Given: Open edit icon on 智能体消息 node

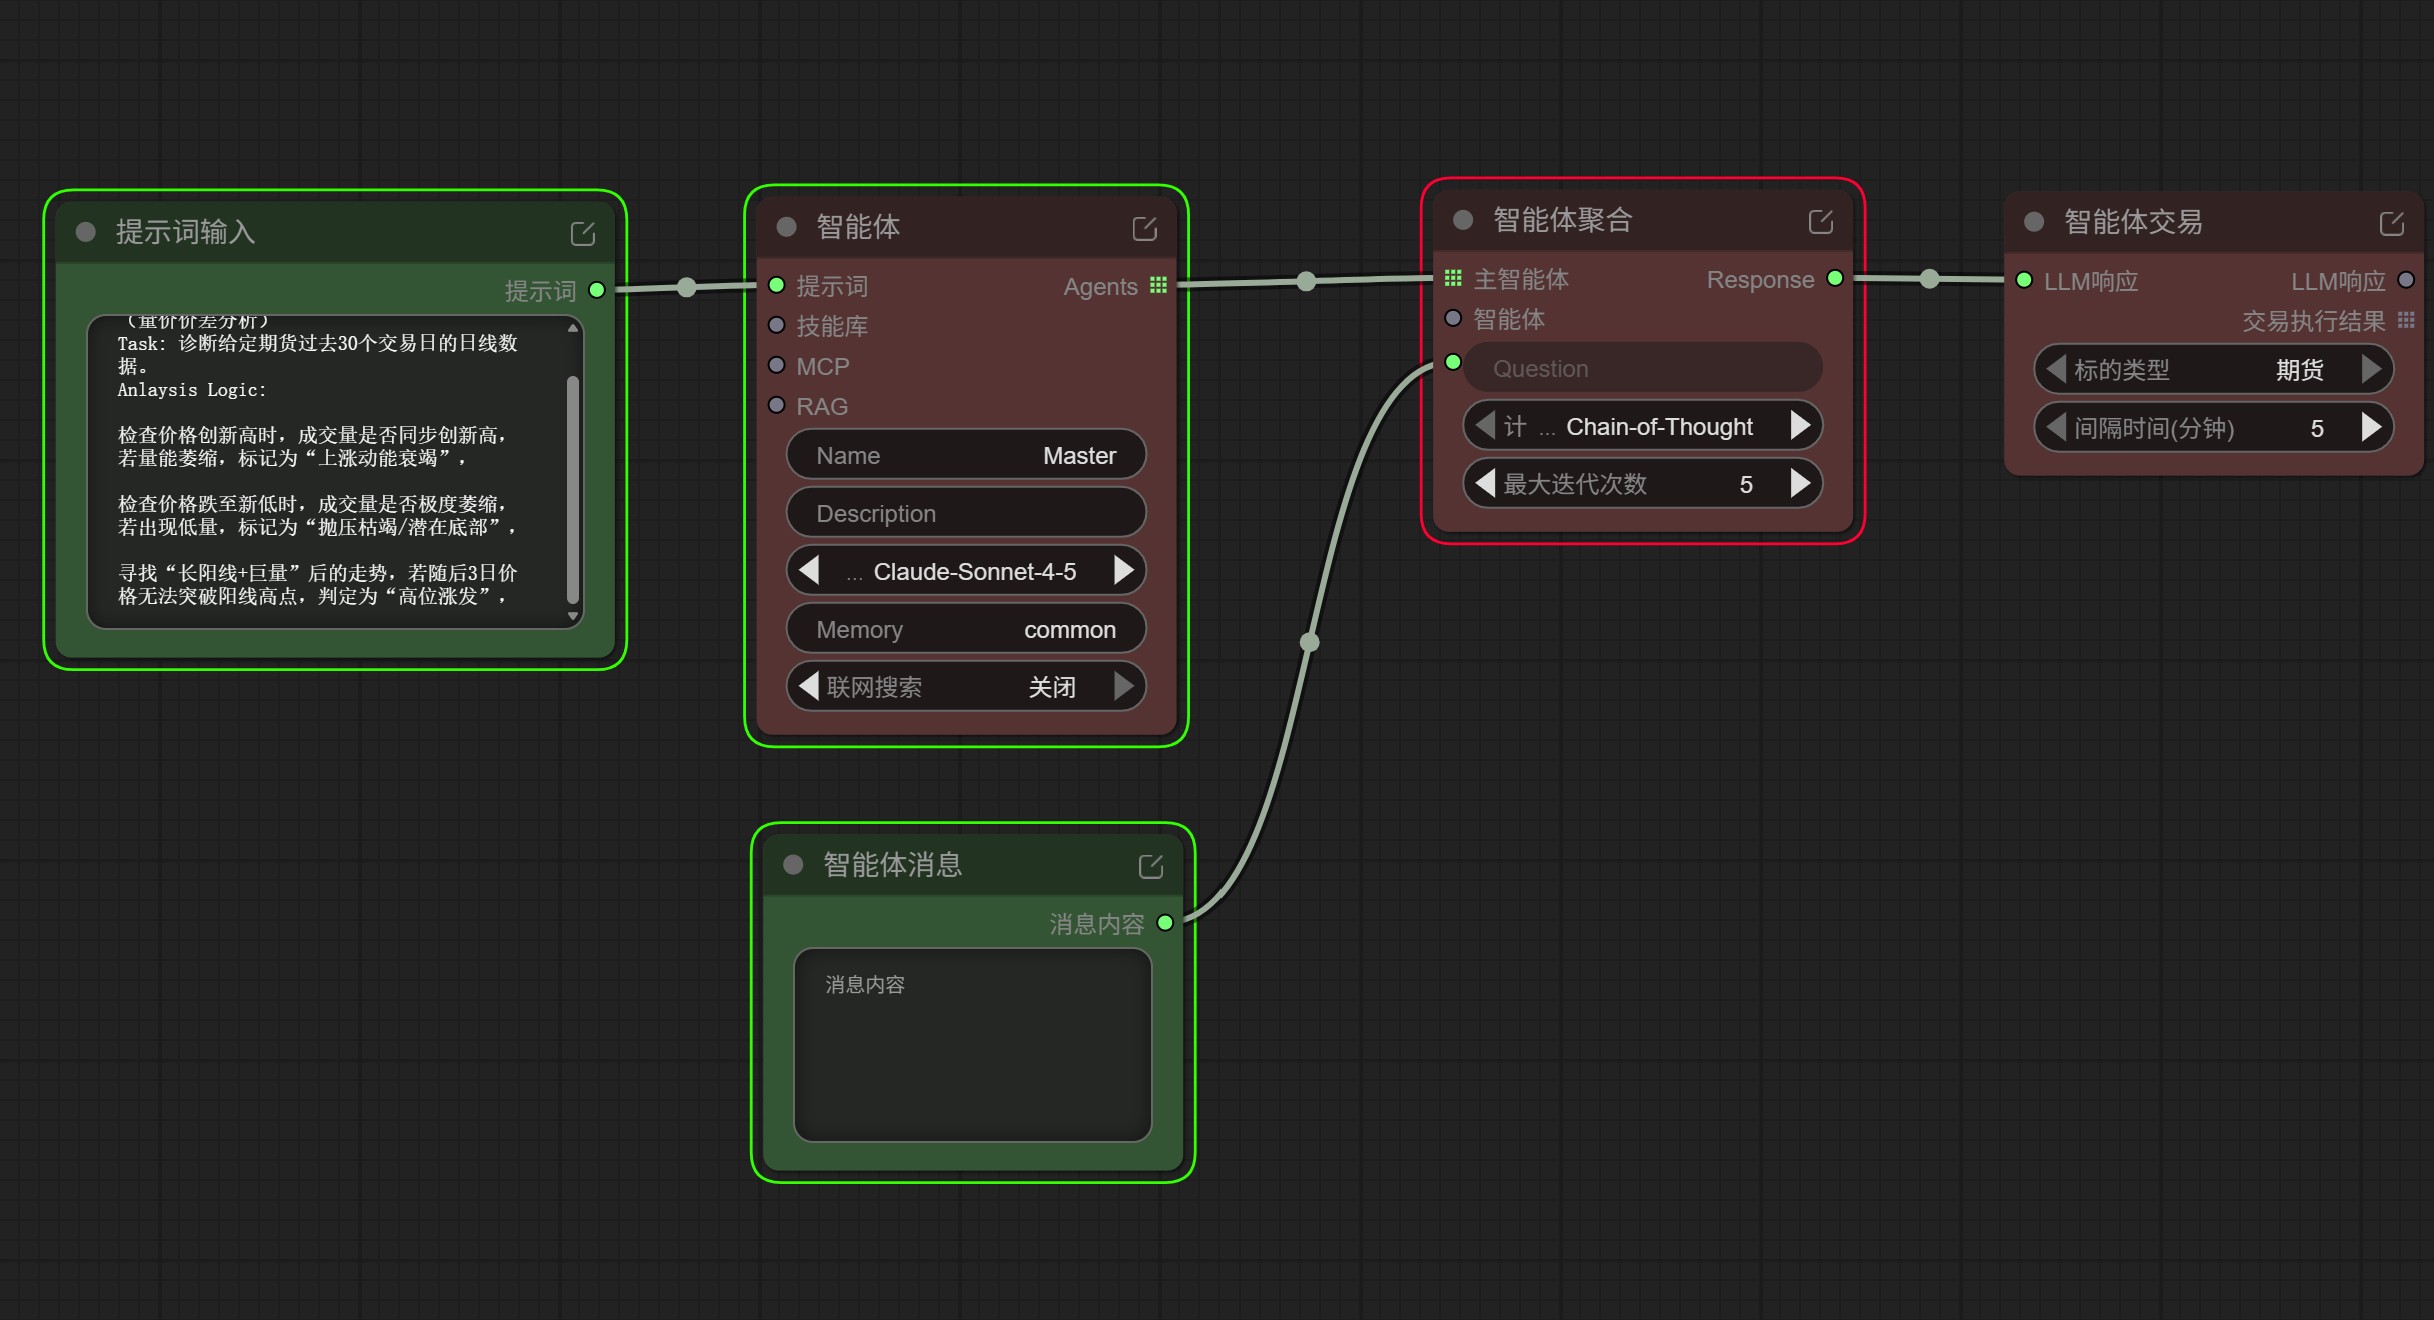Looking at the screenshot, I should tap(1150, 867).
